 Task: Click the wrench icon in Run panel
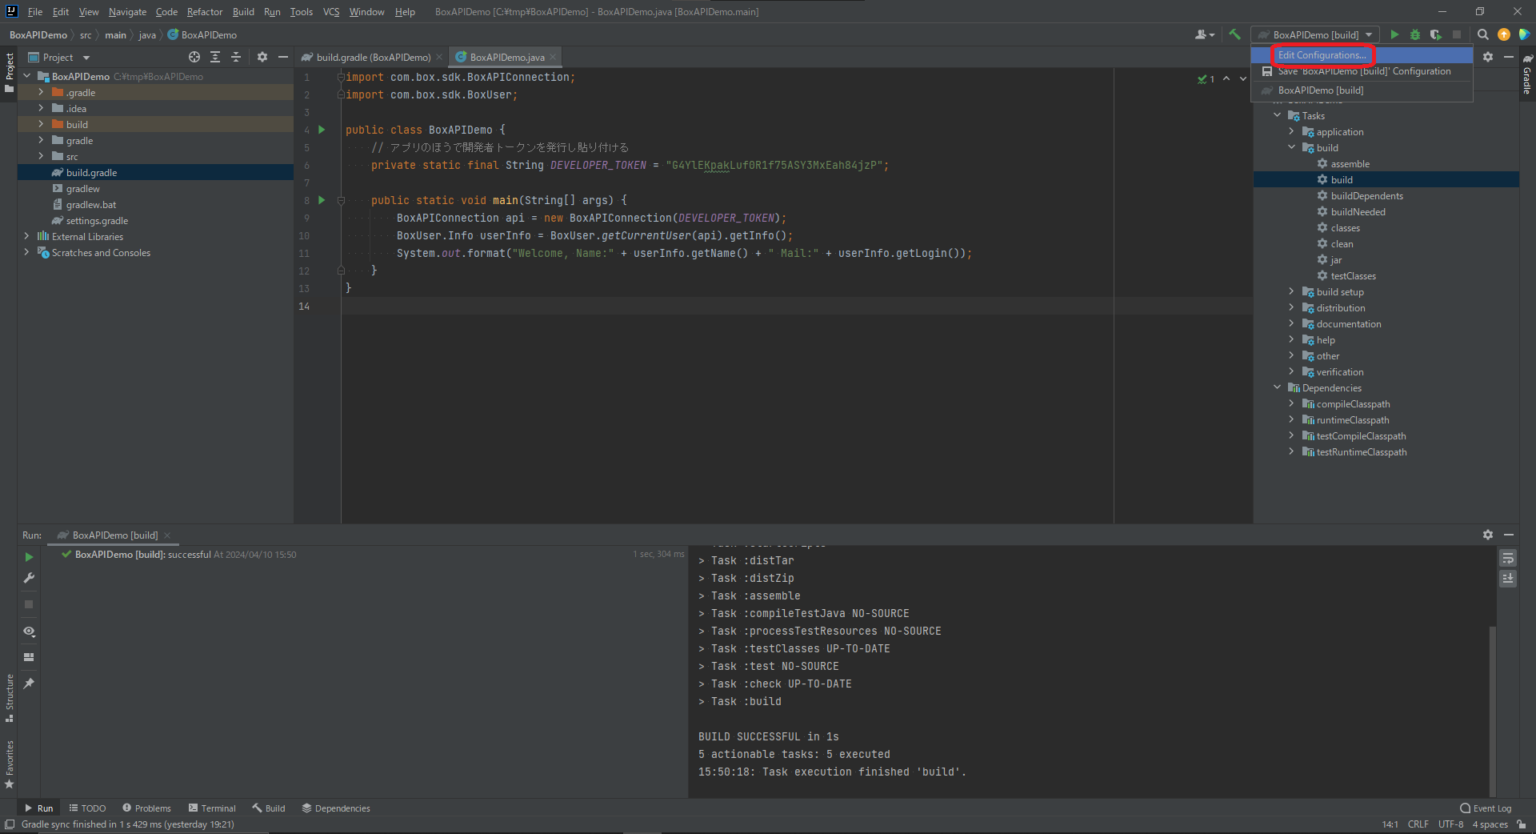pyautogui.click(x=29, y=578)
